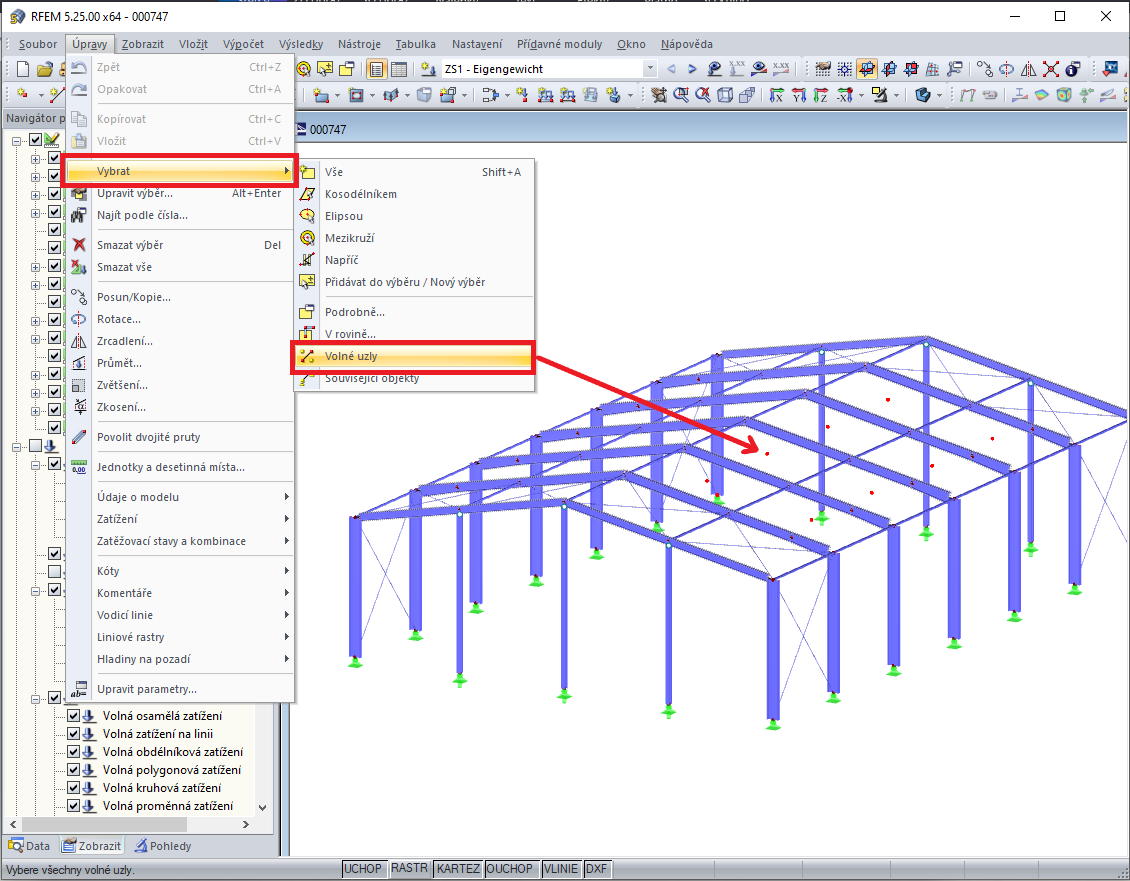
Task: Click the Move/Copy chain icon in top toolbar
Action: point(985,69)
